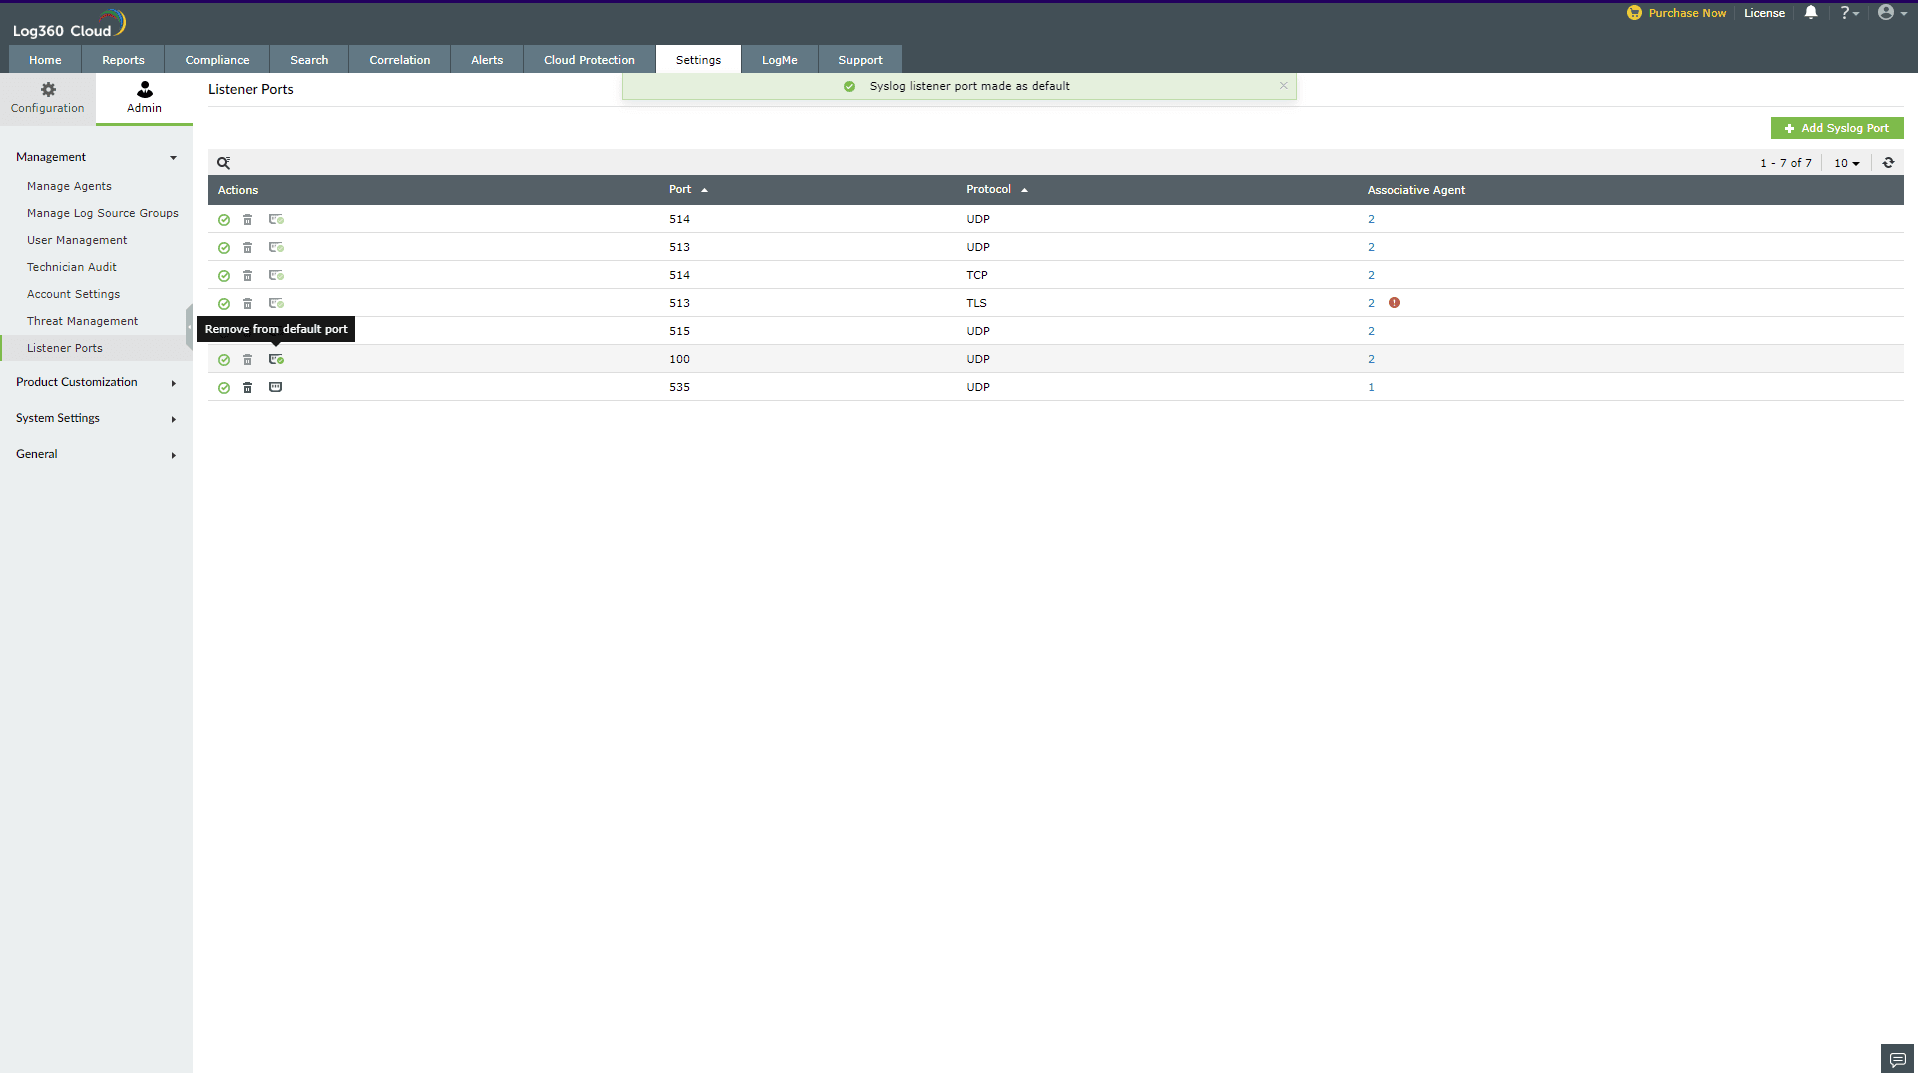Expand the General section

click(96, 454)
